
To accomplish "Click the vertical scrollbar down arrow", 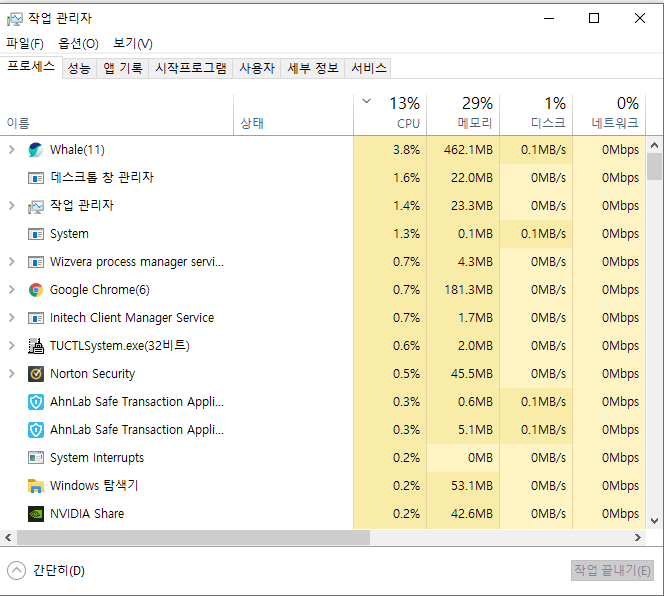I will (655, 521).
